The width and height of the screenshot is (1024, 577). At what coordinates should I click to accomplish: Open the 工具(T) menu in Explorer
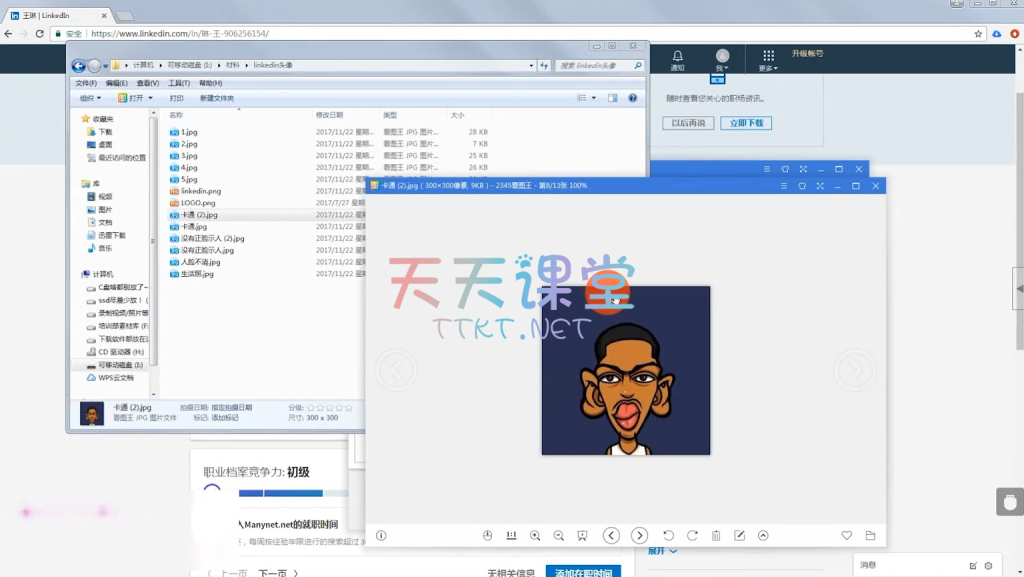pos(179,83)
